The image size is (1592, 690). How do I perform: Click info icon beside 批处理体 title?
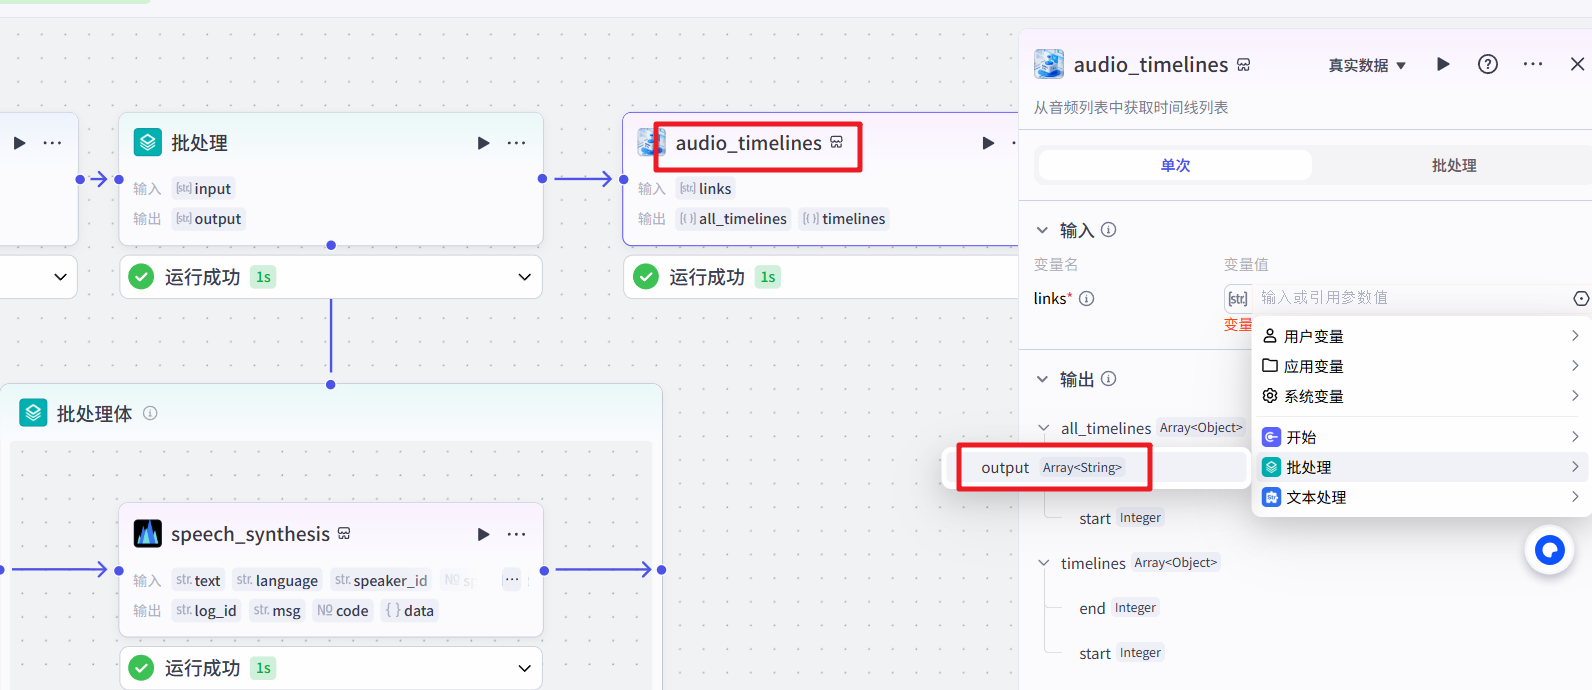pos(150,413)
